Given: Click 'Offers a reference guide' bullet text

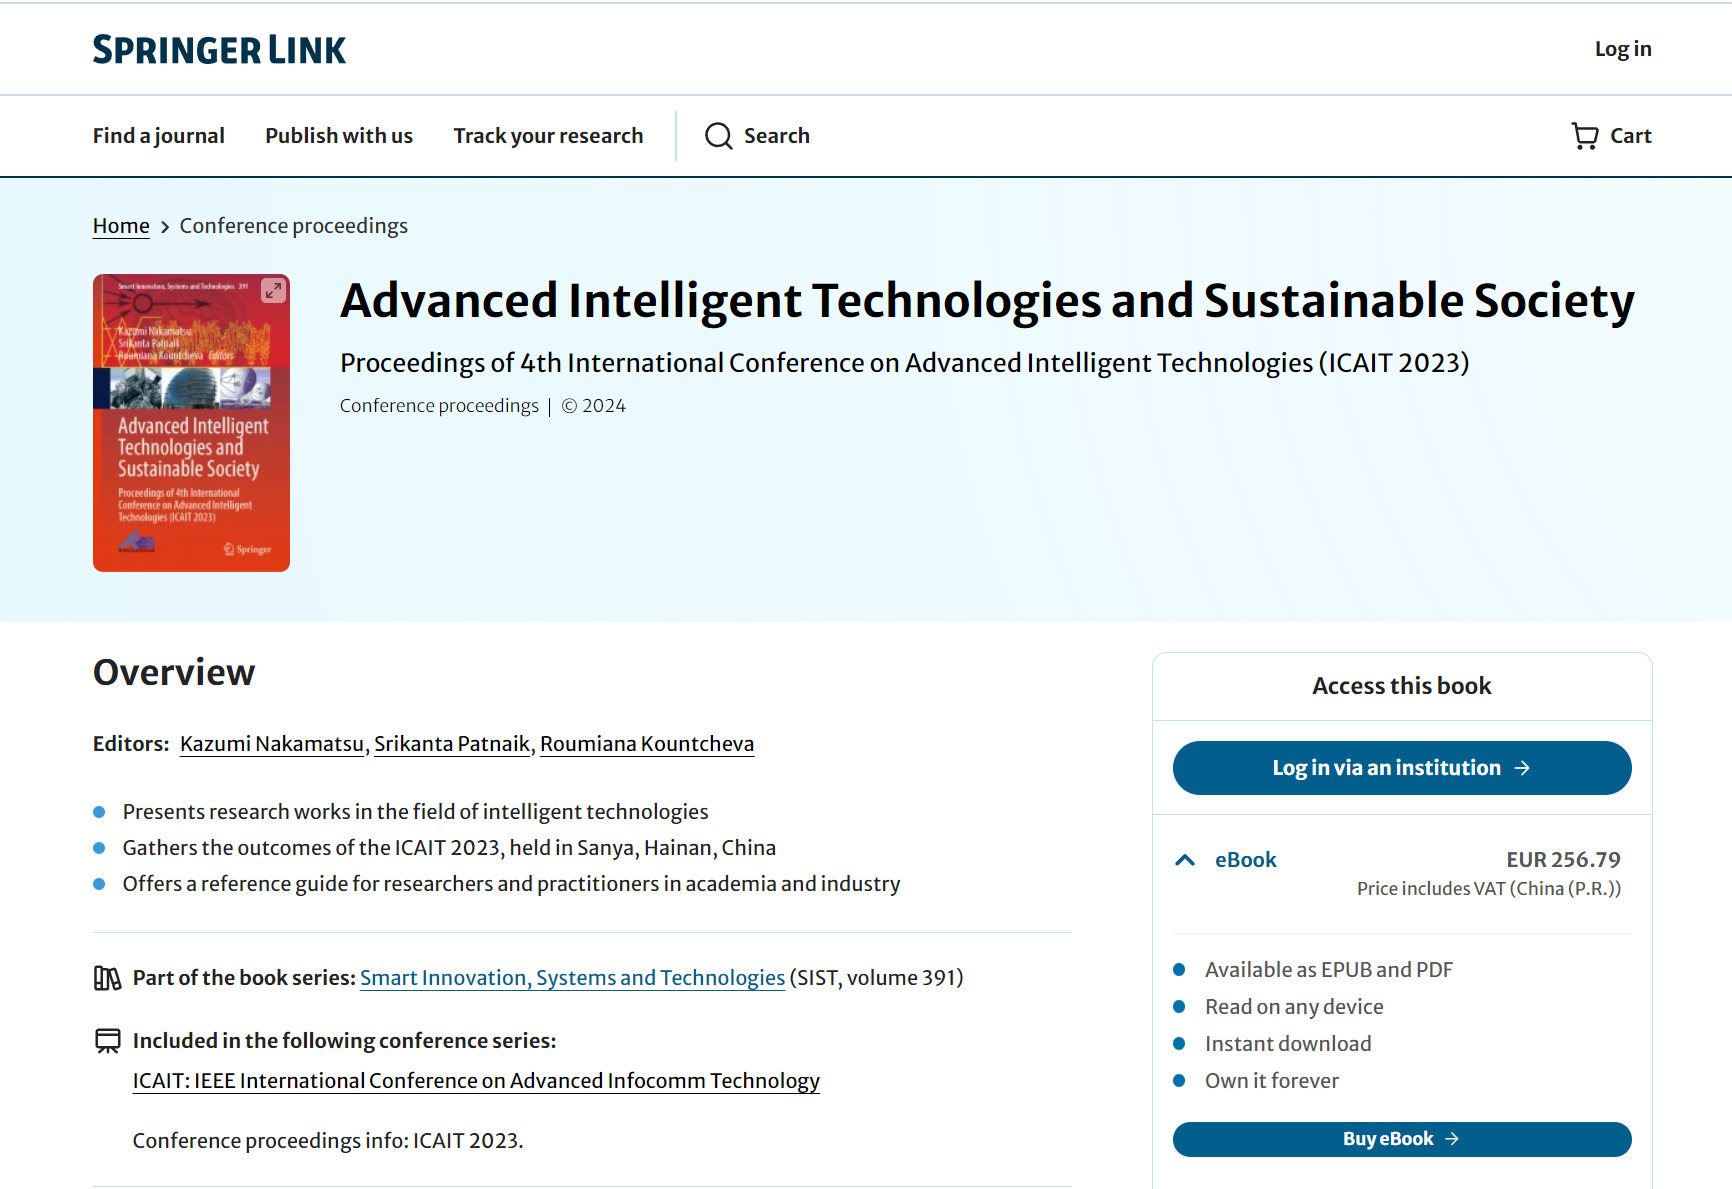Looking at the screenshot, I should point(511,884).
